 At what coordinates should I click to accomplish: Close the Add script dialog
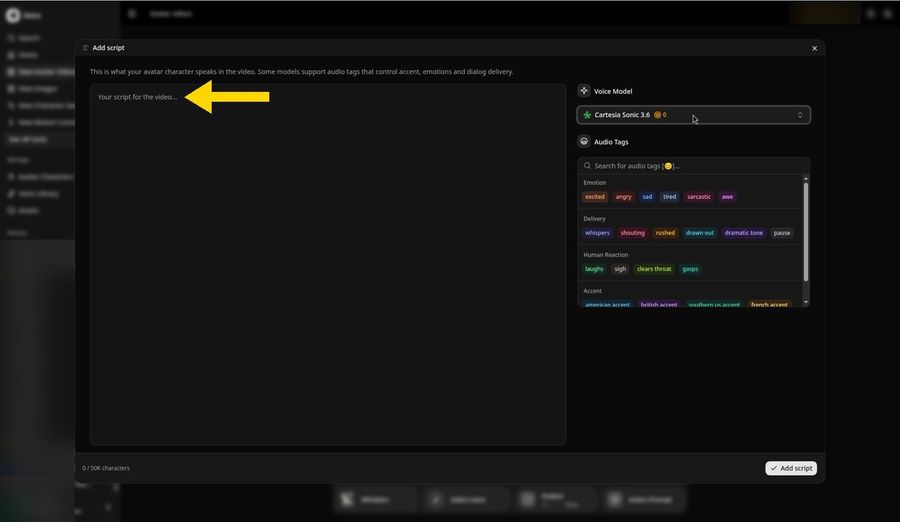point(814,48)
